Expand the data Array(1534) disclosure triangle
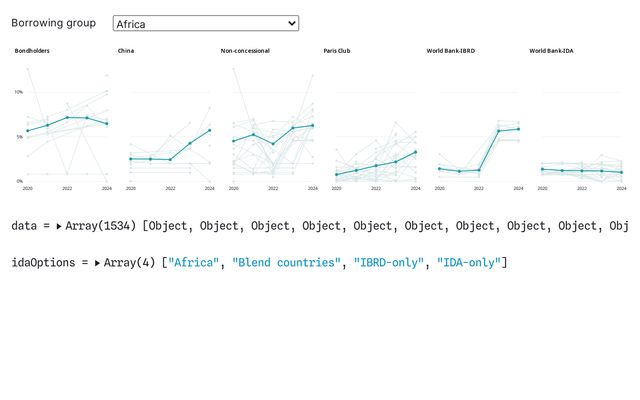640x400 pixels. [x=59, y=226]
